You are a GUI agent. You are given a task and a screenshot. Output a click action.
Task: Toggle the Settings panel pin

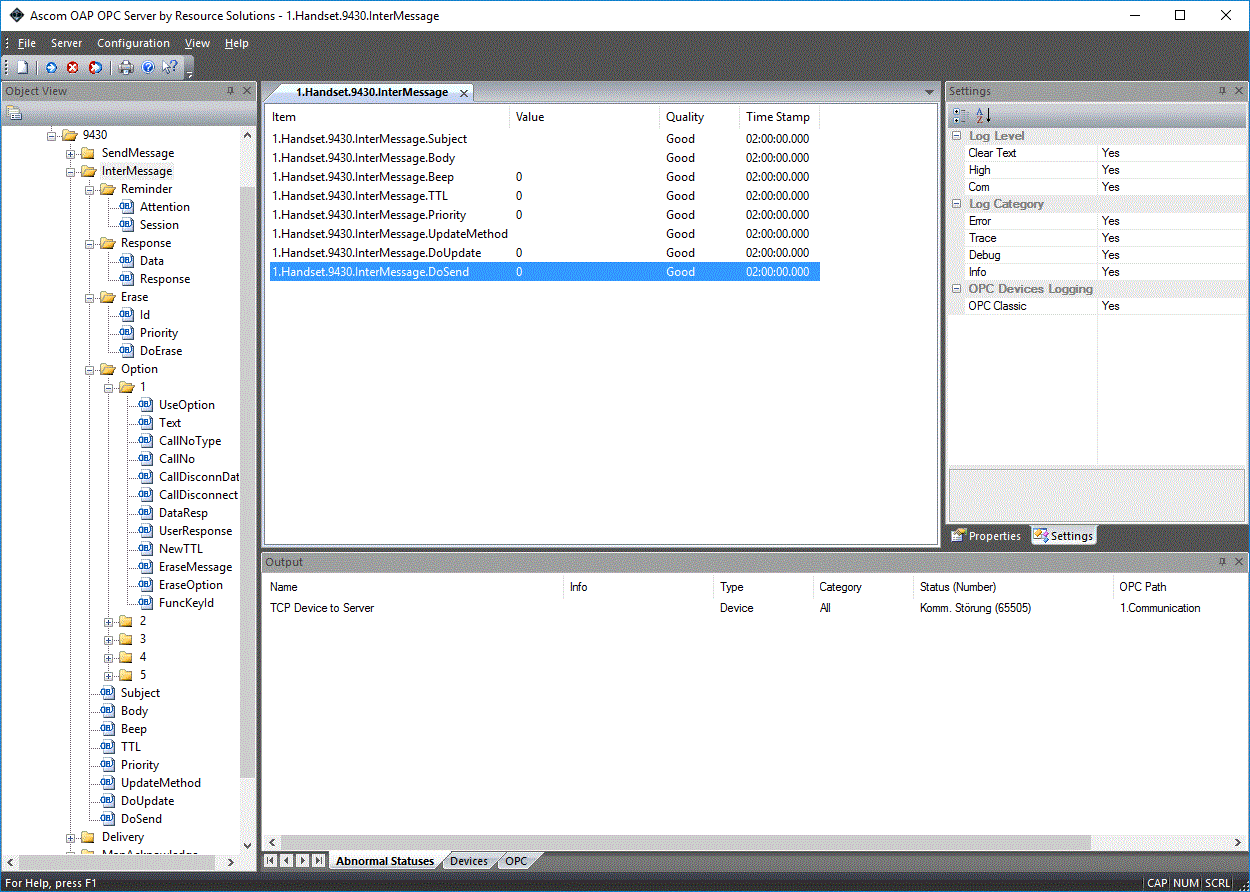pyautogui.click(x=1221, y=91)
